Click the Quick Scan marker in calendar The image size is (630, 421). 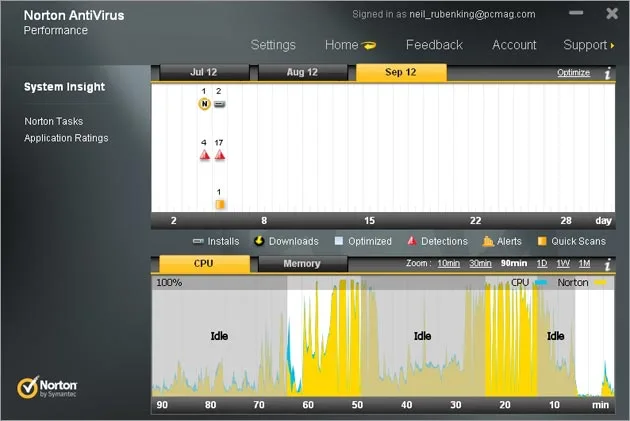pos(220,204)
